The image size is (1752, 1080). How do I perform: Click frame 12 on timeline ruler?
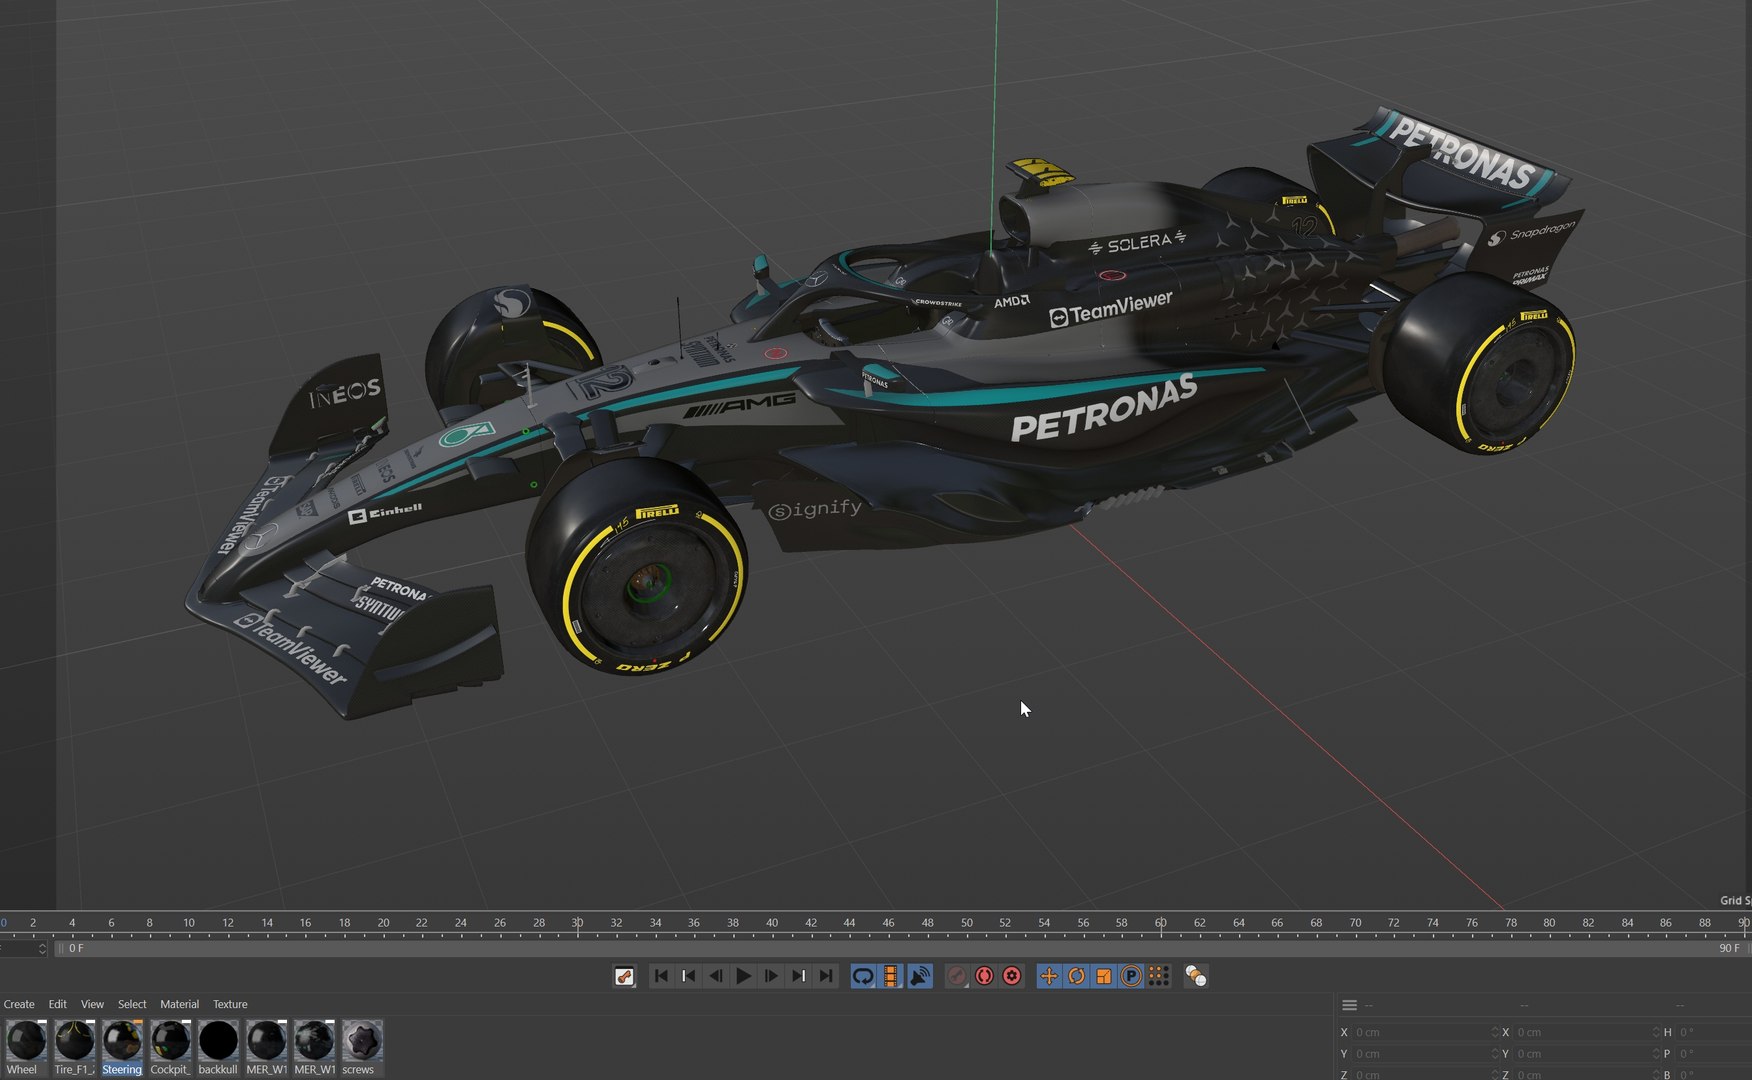228,923
